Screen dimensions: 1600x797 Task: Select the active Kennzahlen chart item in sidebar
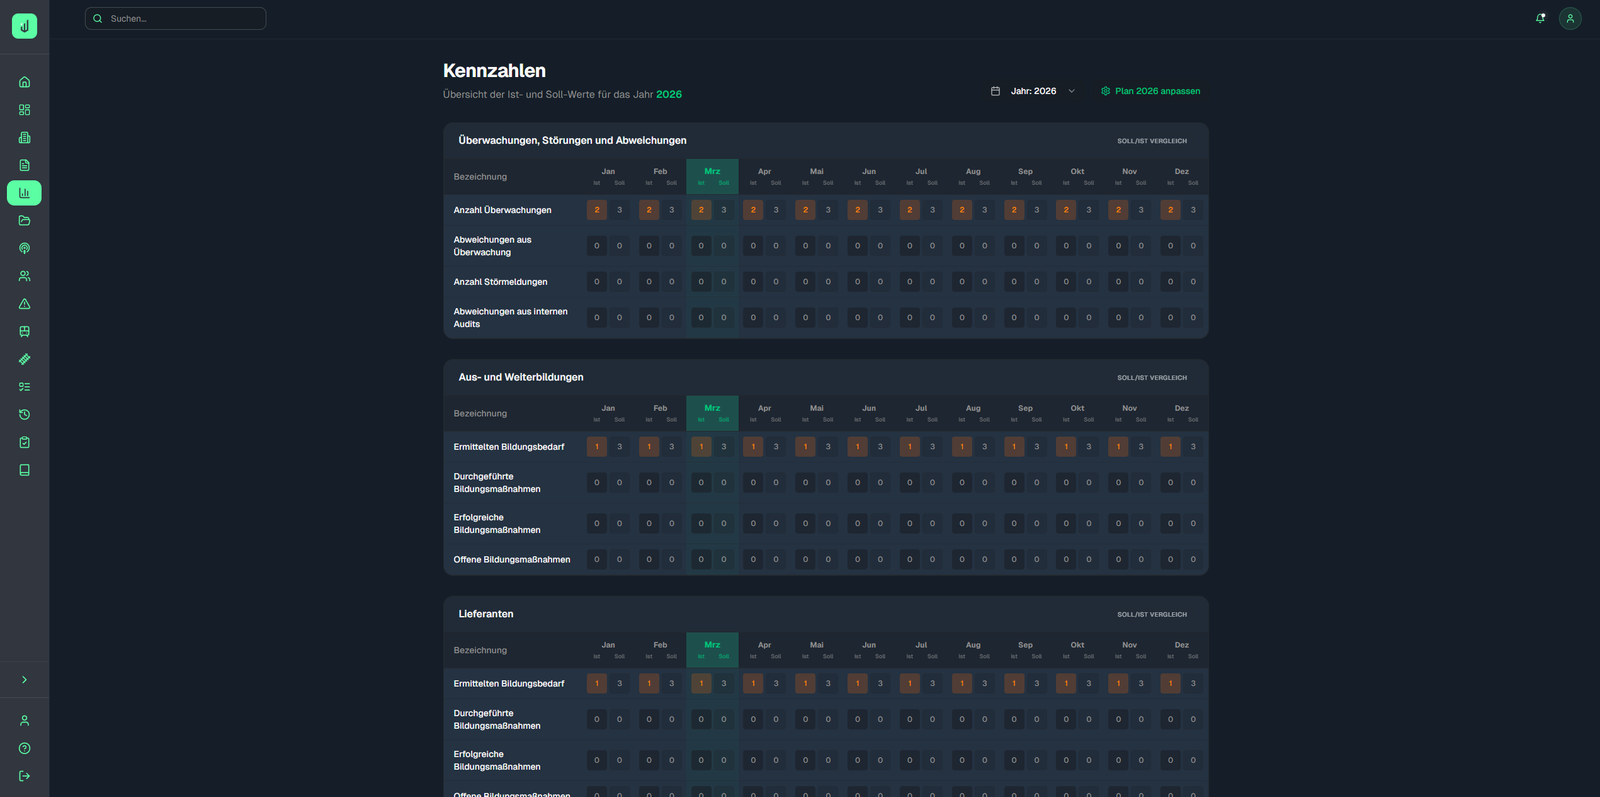click(24, 193)
